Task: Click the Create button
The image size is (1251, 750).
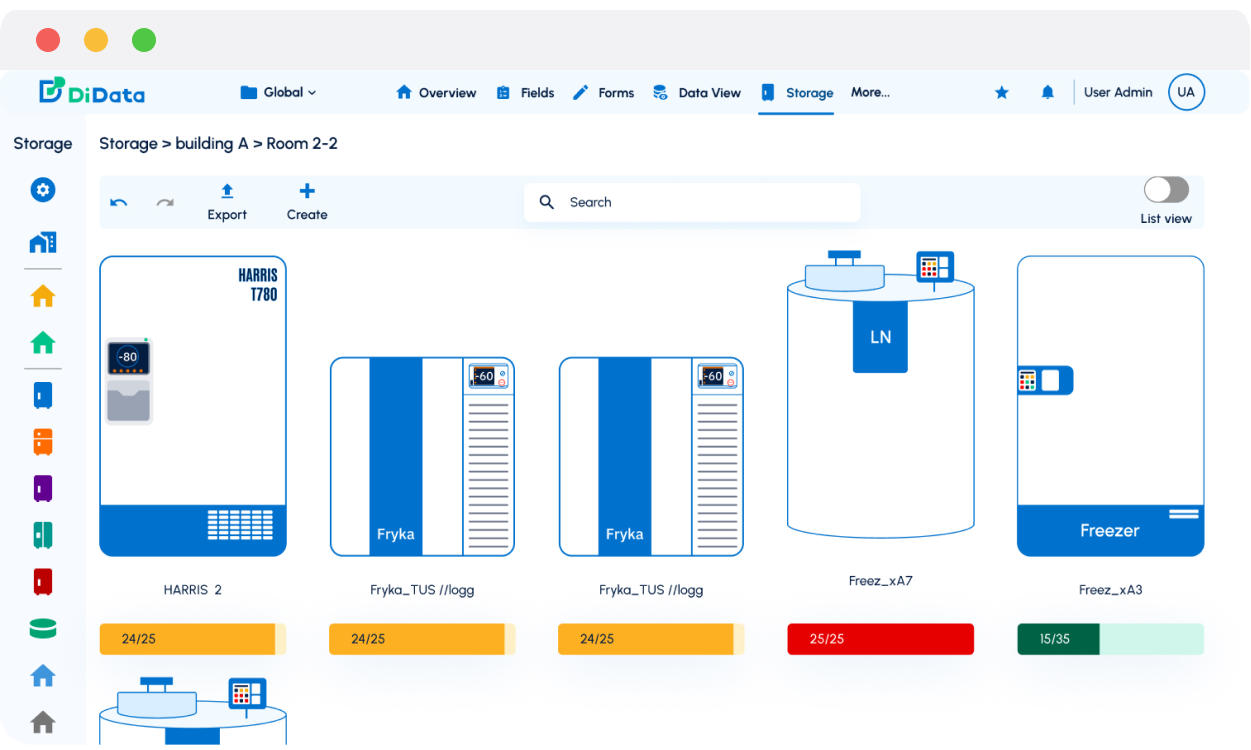Action: [307, 202]
